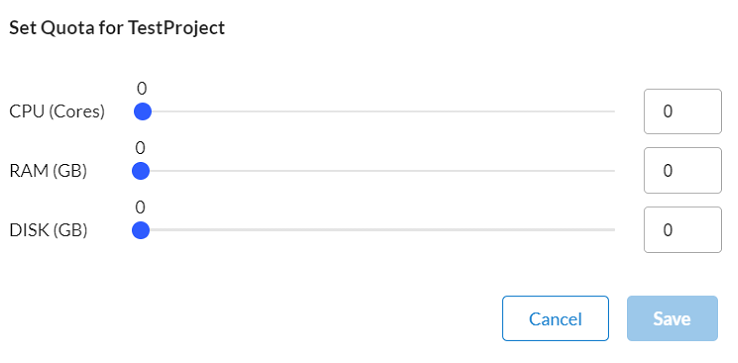This screenshot has width=738, height=363.
Task: Click the Set Quota for TestProject title
Action: 117,28
